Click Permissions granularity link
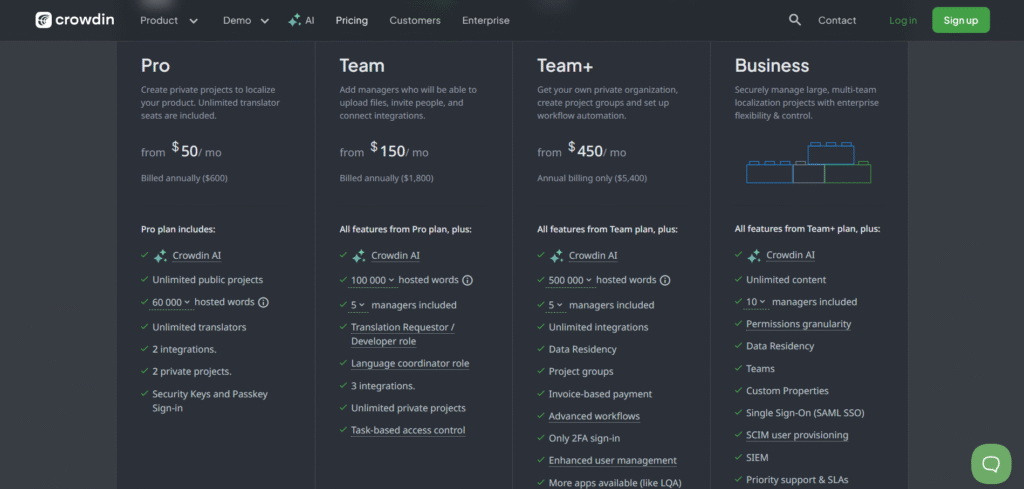 [x=799, y=324]
